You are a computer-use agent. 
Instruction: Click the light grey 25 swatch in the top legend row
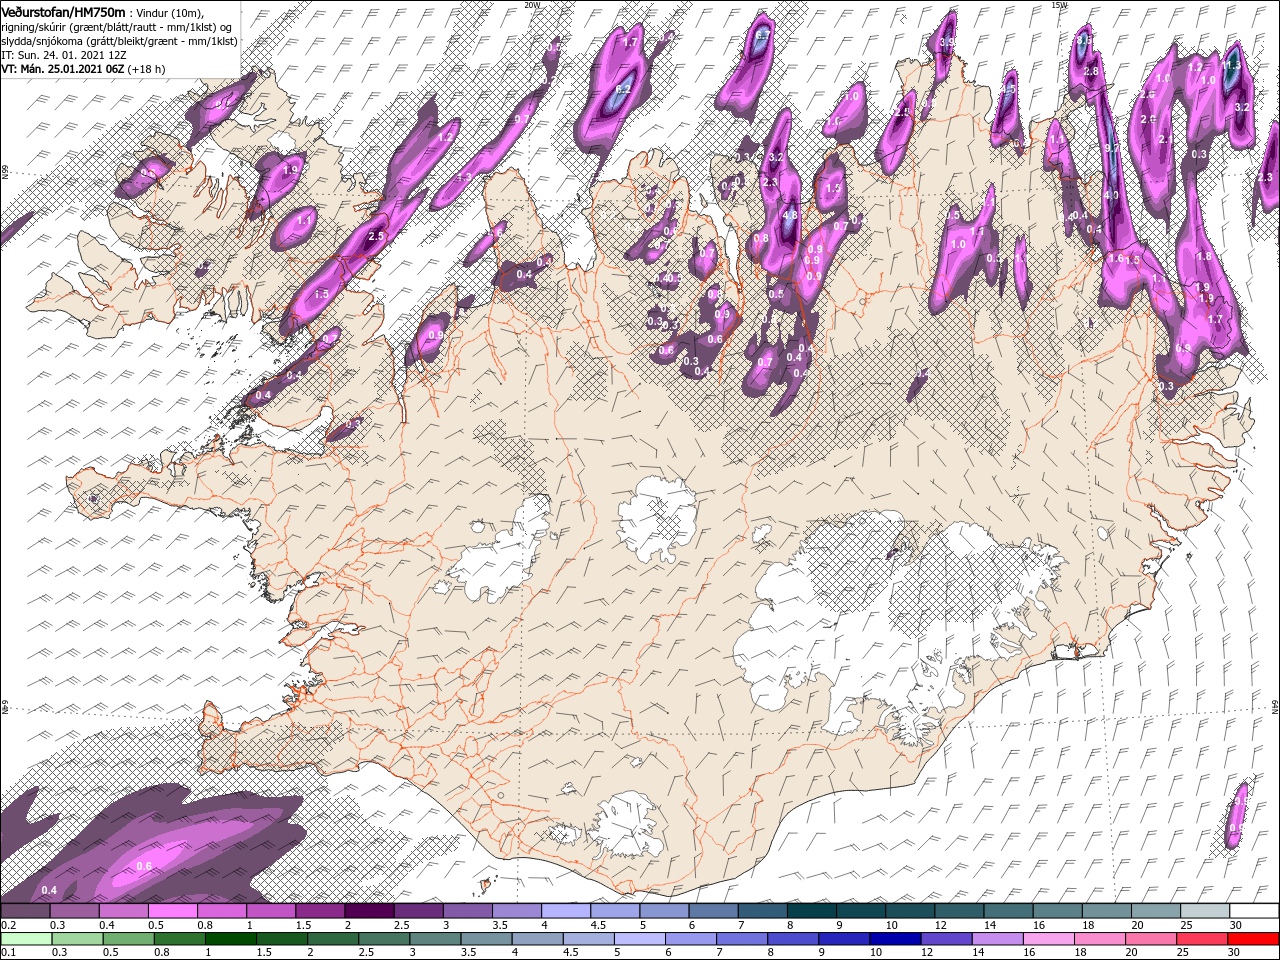coord(1204,910)
